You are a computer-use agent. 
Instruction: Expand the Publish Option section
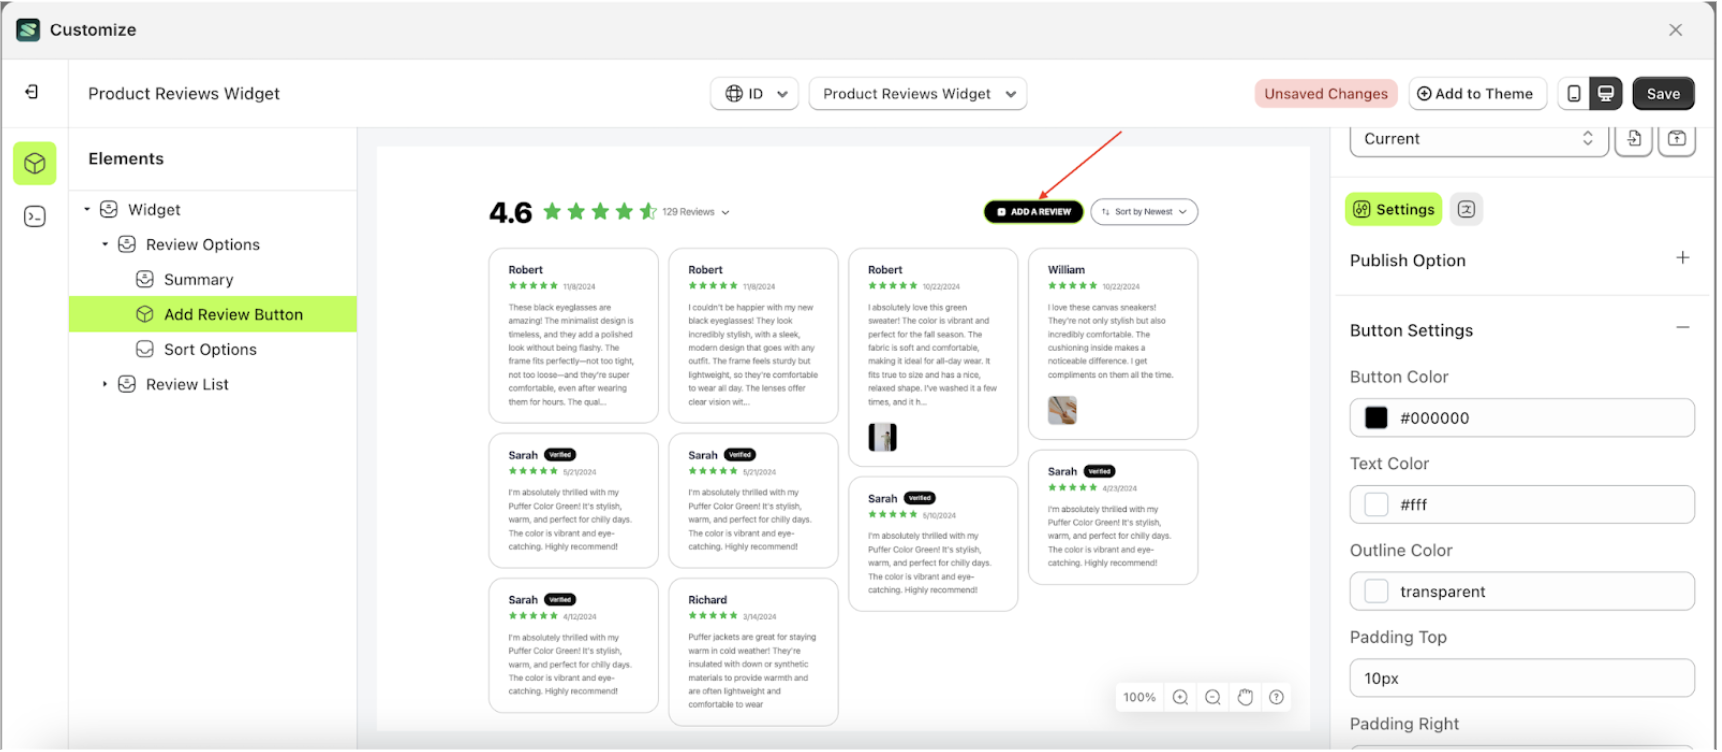(x=1683, y=258)
